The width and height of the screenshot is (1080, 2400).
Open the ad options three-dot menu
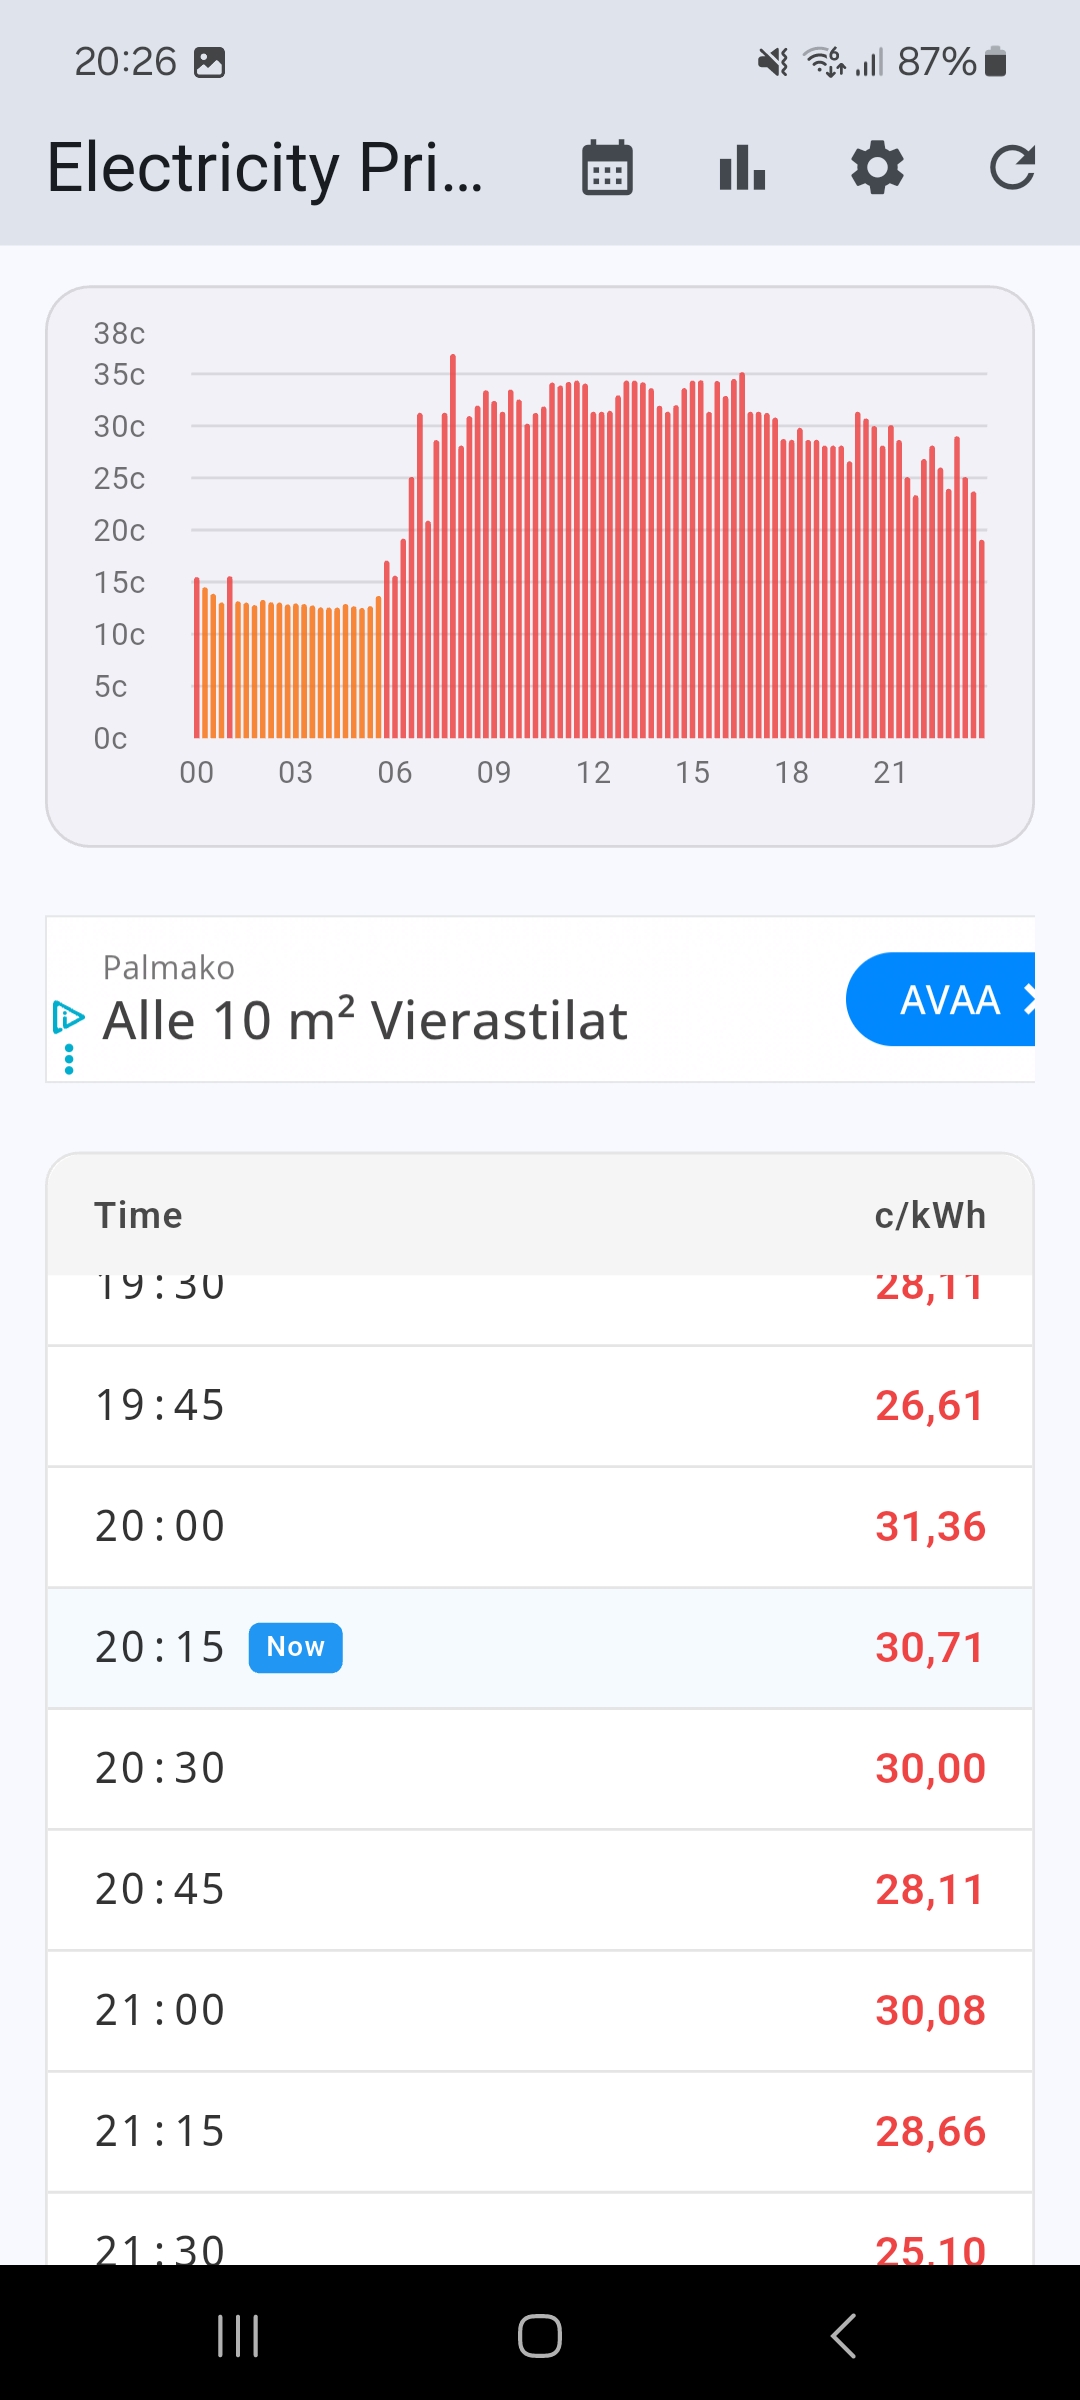[69, 1059]
